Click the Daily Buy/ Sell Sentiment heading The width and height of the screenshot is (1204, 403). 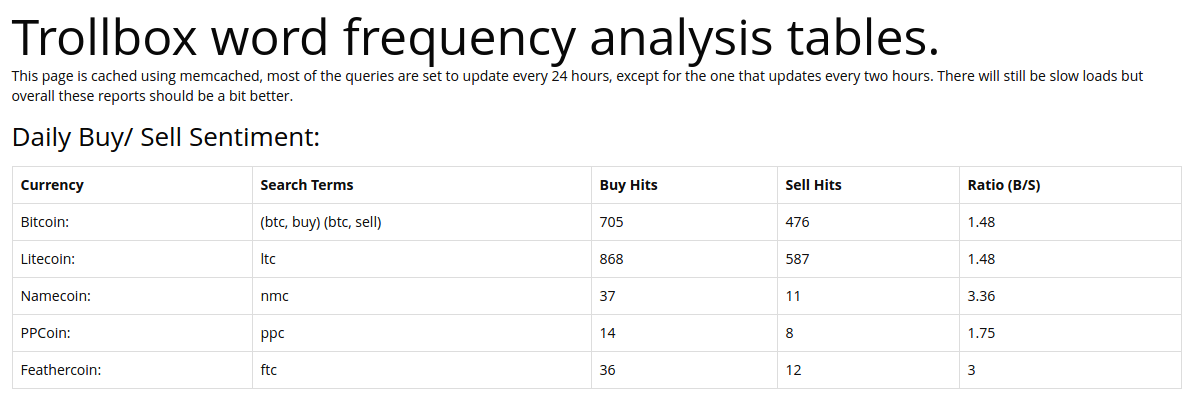click(x=166, y=138)
